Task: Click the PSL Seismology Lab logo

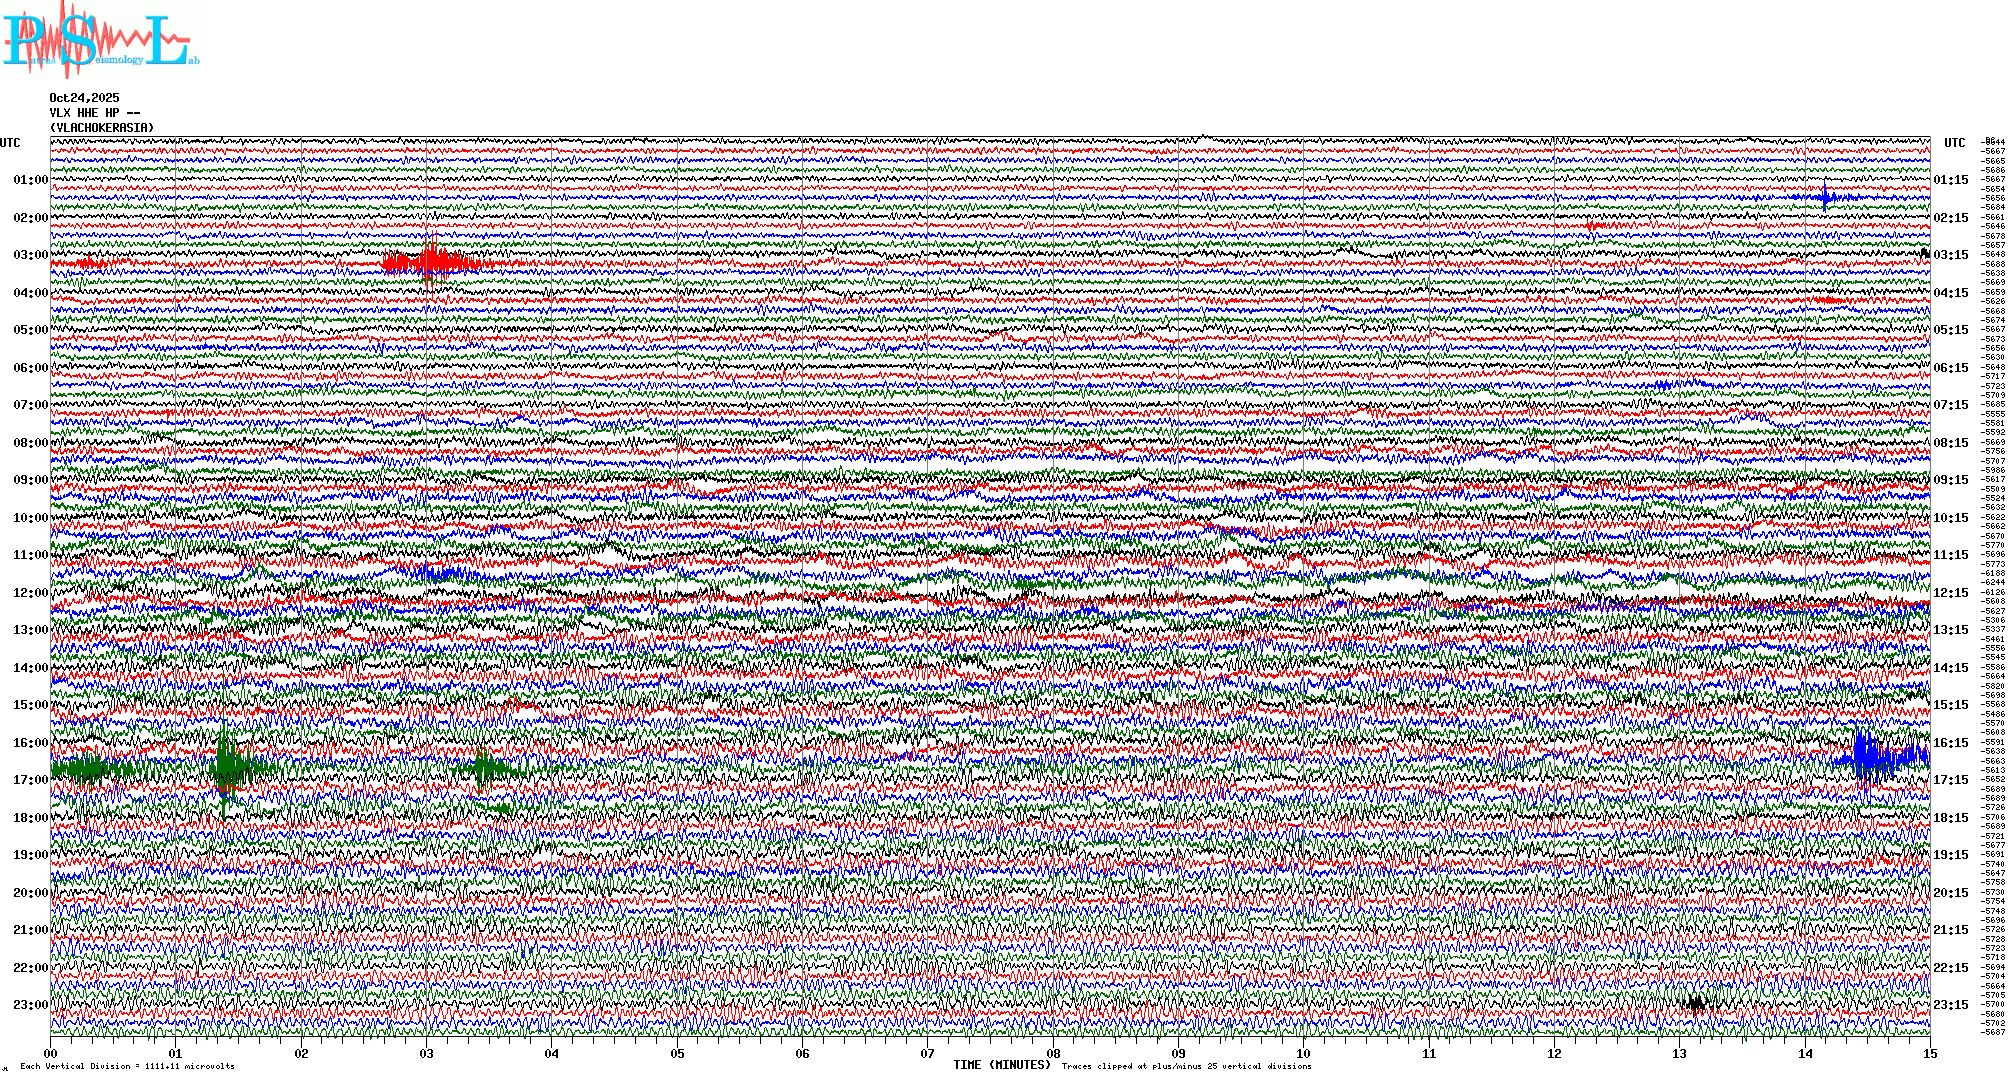Action: point(98,40)
